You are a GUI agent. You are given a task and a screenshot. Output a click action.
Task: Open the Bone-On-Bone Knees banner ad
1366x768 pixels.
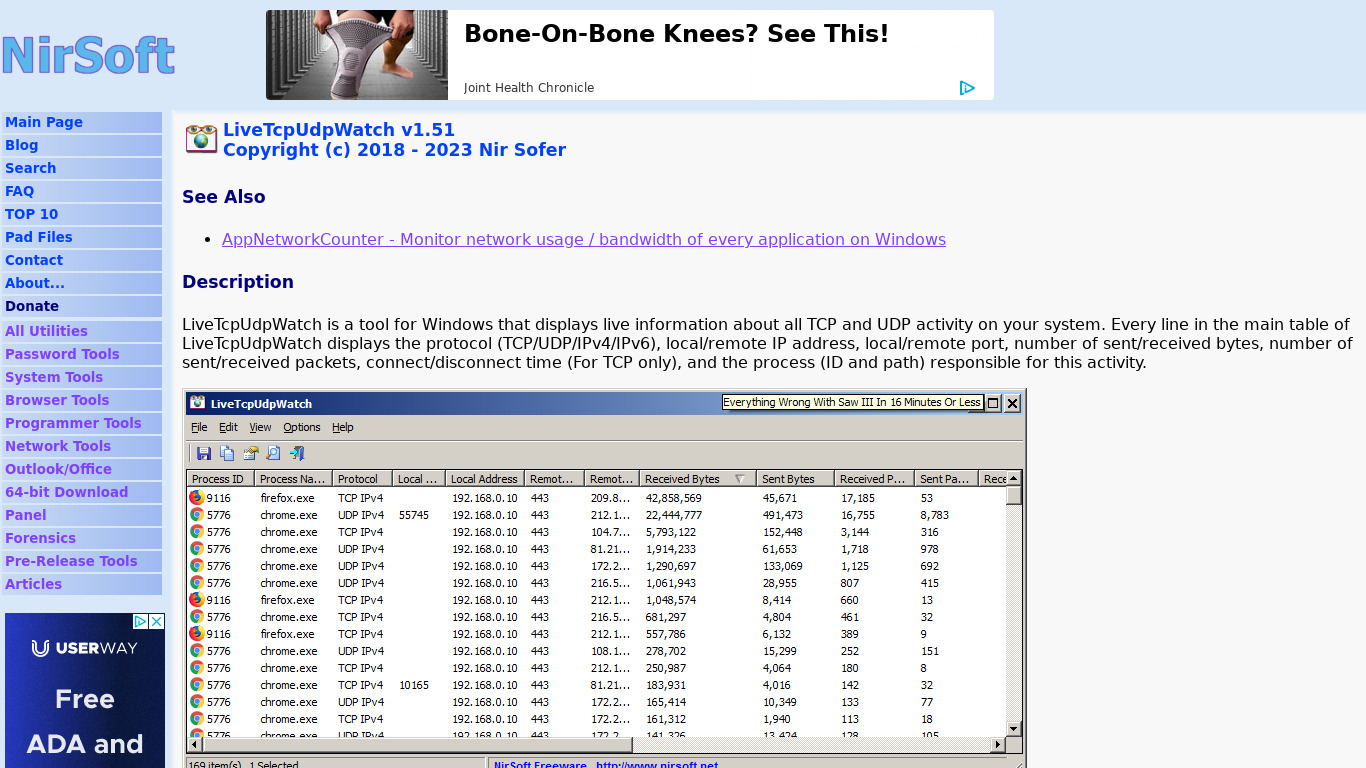click(x=630, y=55)
